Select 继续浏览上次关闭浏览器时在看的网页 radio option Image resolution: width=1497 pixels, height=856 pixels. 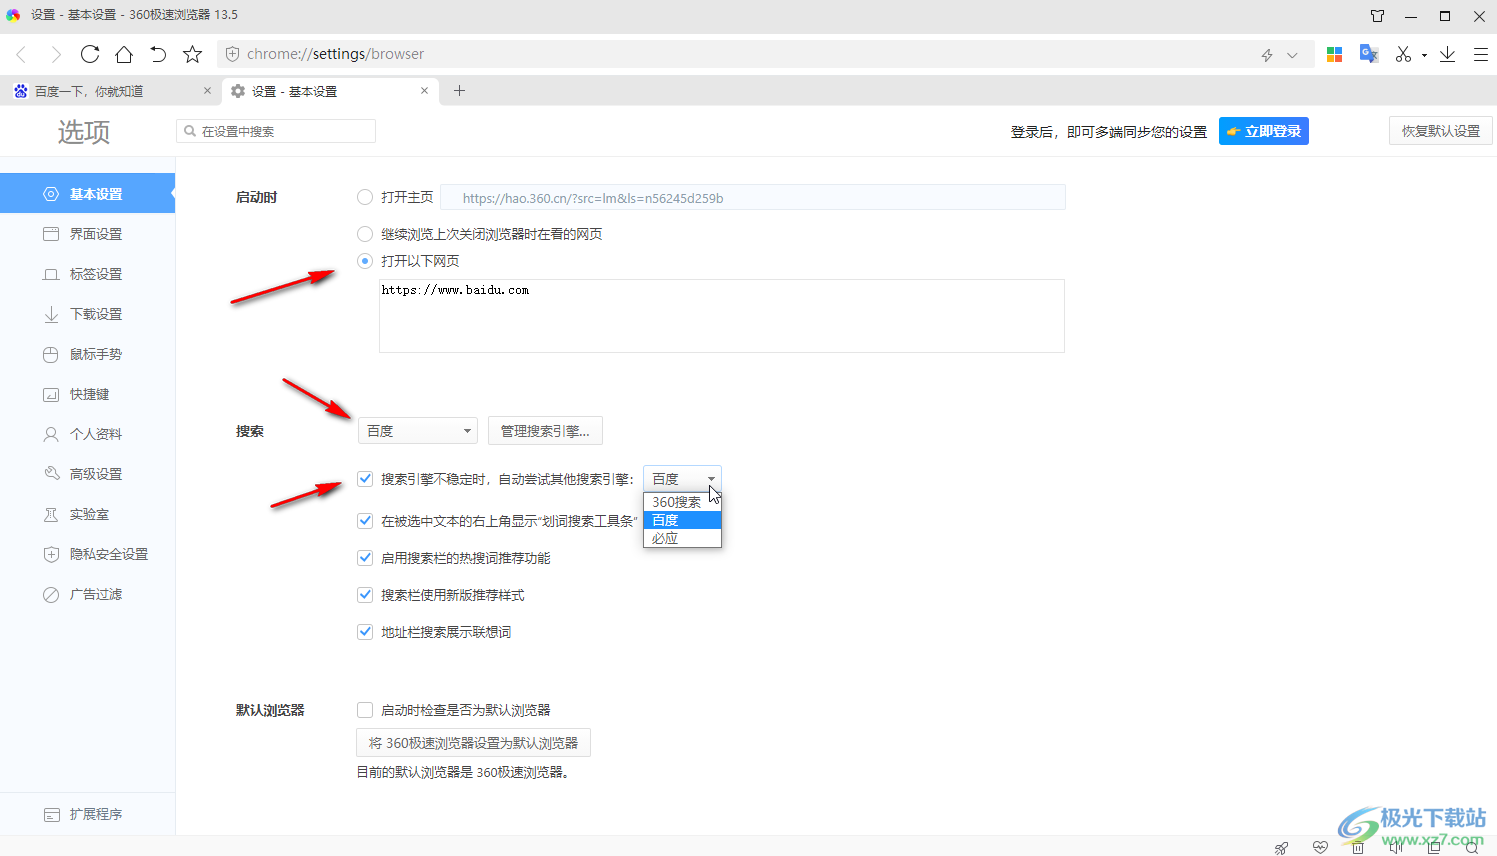click(x=365, y=234)
